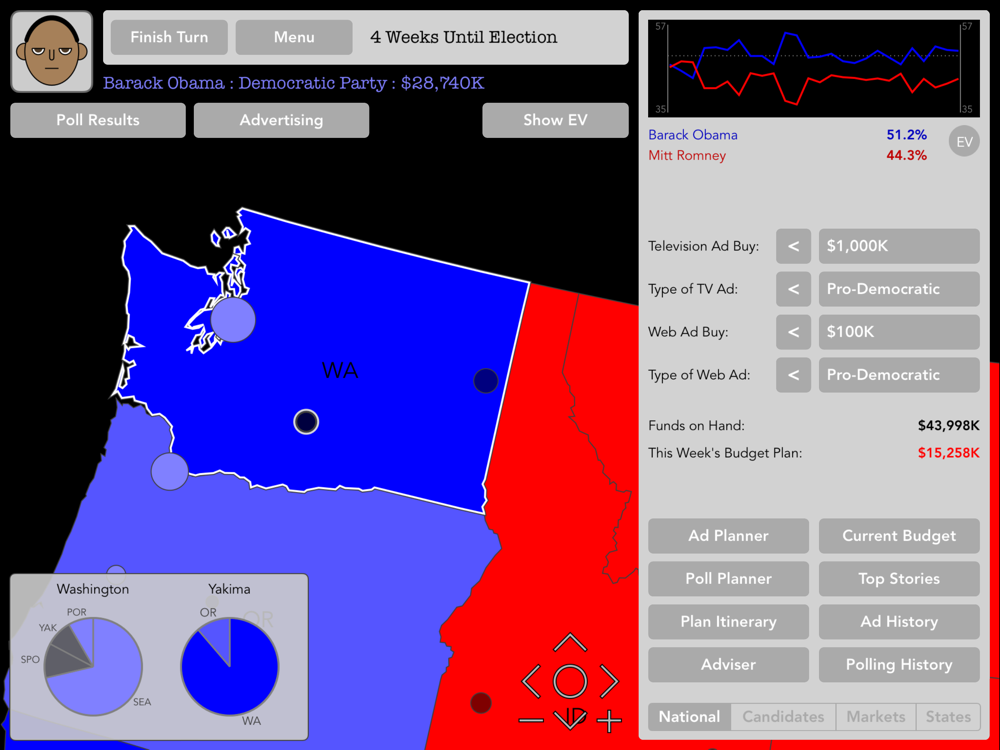Select the Portland market circle on Oregon border
Viewport: 1000px width, 750px height.
pyautogui.click(x=170, y=471)
